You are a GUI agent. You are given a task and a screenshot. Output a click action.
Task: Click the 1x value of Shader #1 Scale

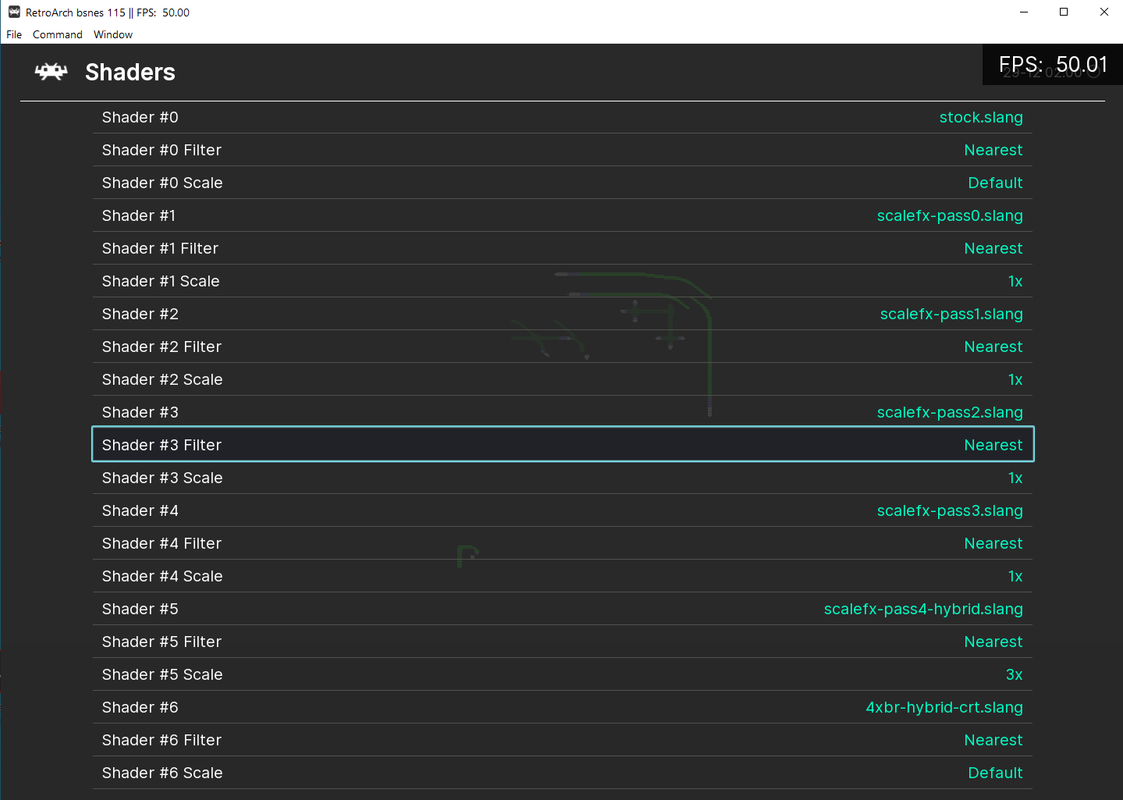[1015, 281]
